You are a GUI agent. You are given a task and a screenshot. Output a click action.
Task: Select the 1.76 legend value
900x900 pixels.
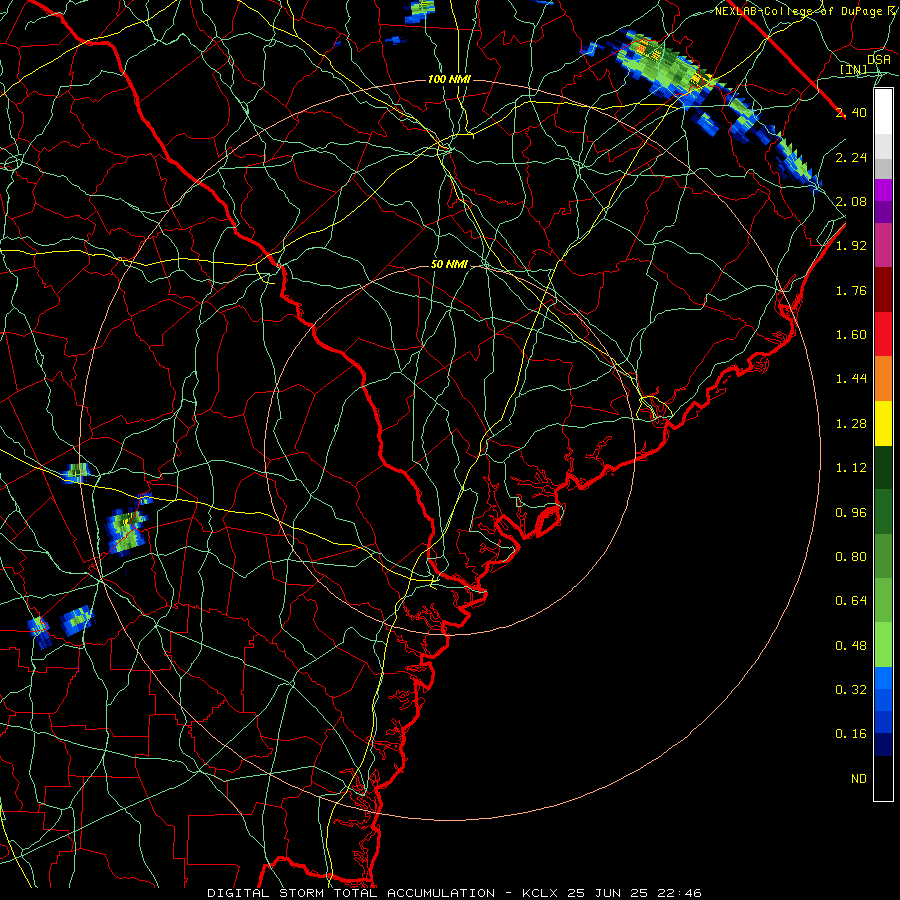[x=851, y=290]
